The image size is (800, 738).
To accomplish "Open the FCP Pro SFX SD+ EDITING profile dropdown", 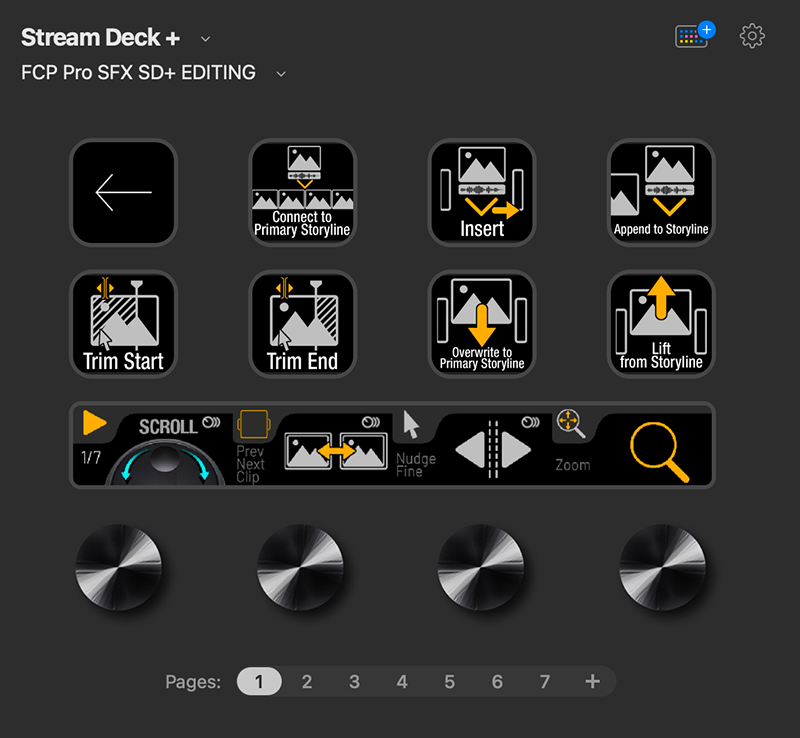I will coord(281,73).
